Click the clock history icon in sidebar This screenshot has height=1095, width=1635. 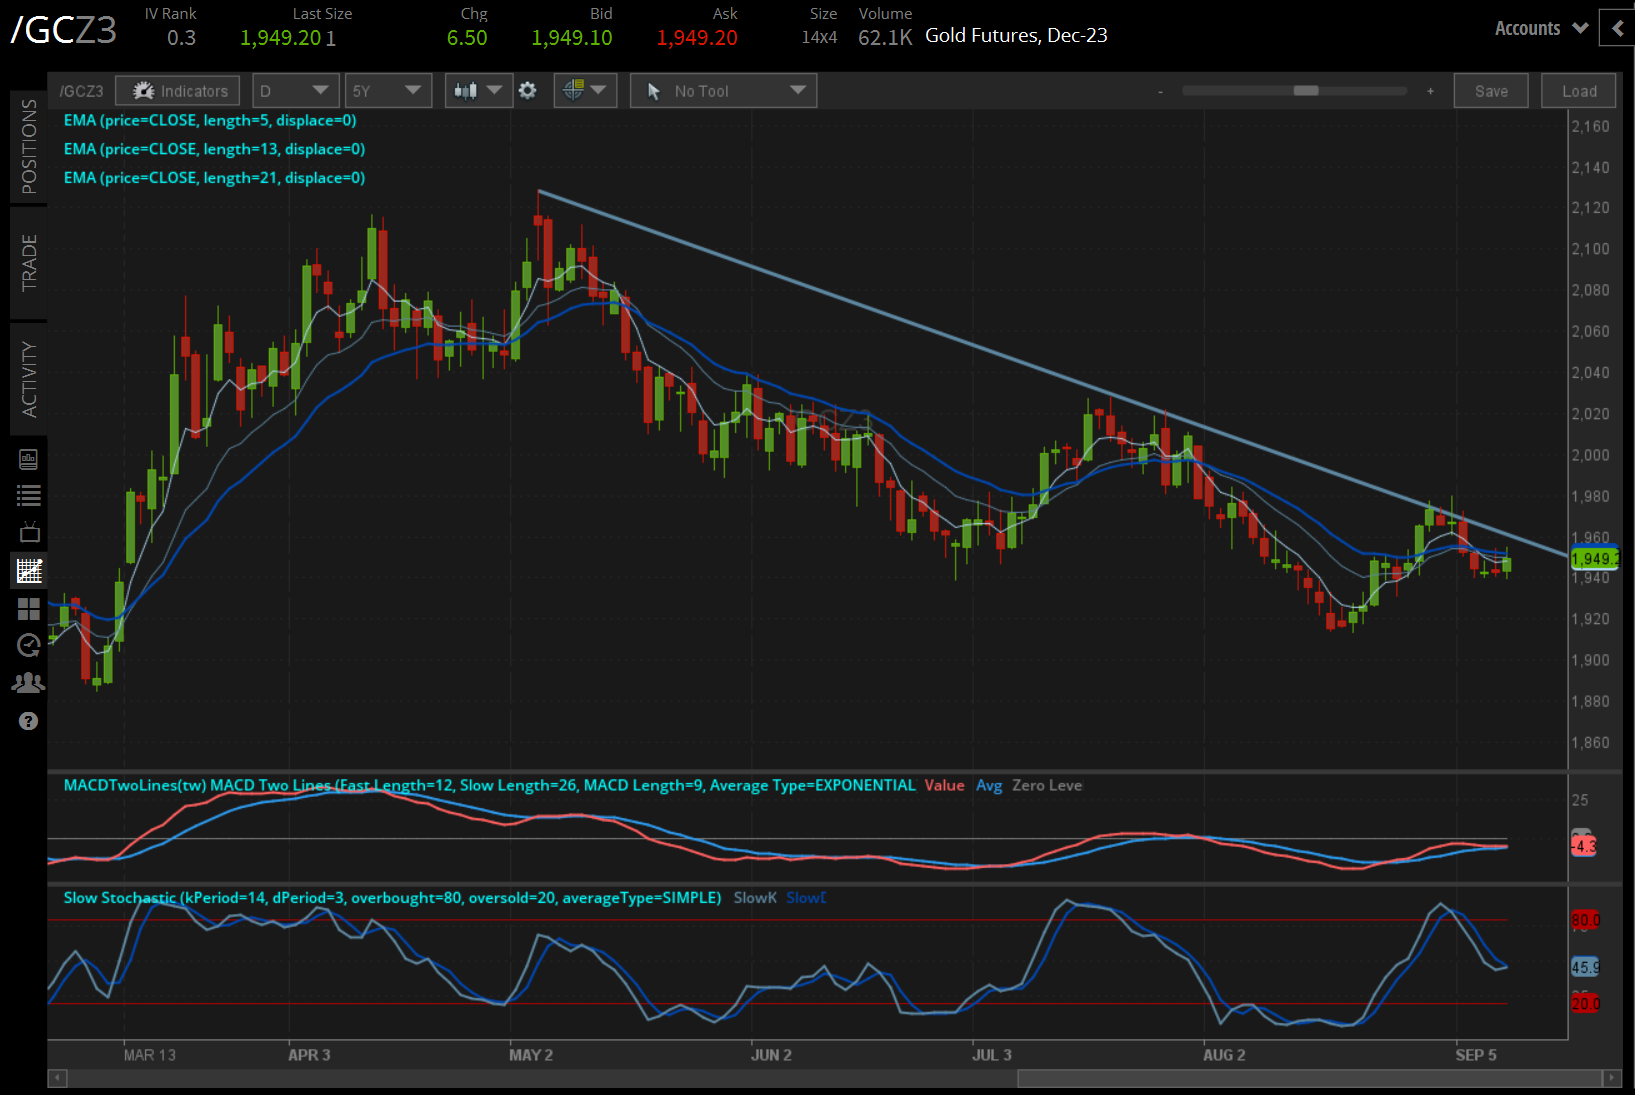click(x=28, y=646)
